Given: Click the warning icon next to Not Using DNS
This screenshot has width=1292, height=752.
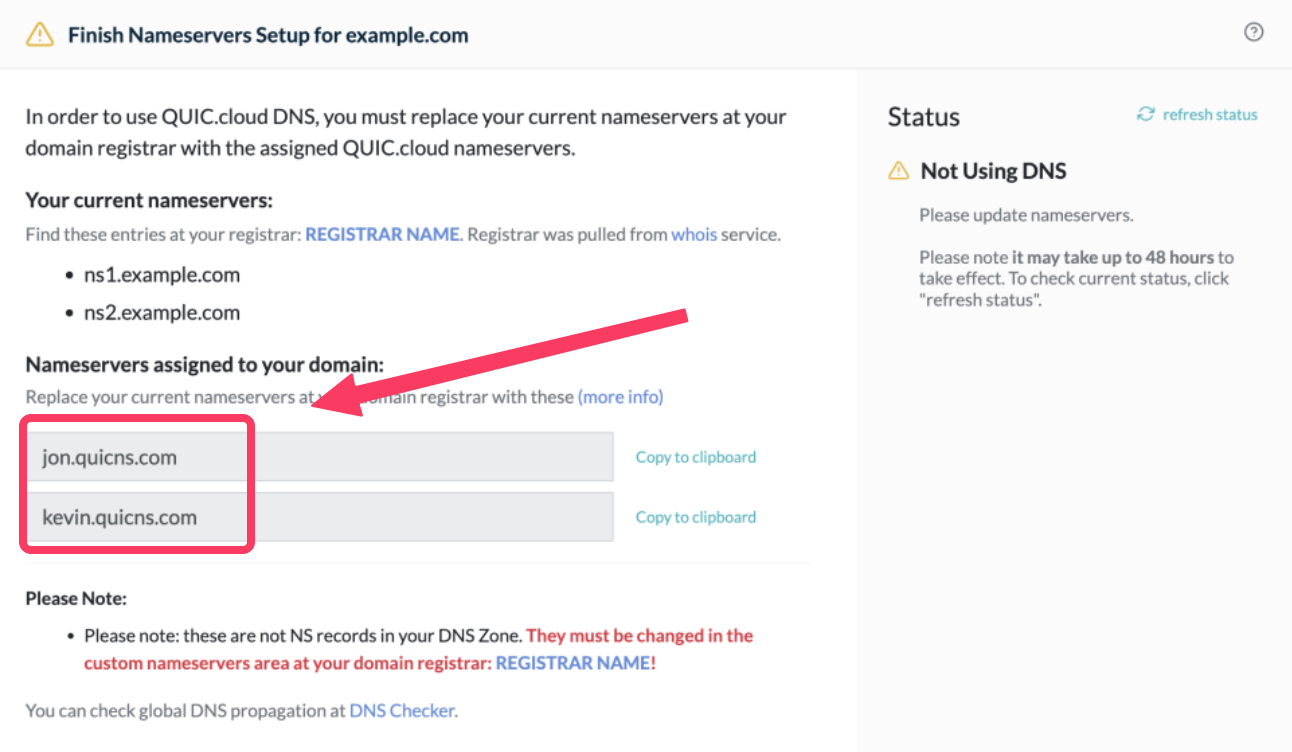Looking at the screenshot, I should click(x=899, y=171).
